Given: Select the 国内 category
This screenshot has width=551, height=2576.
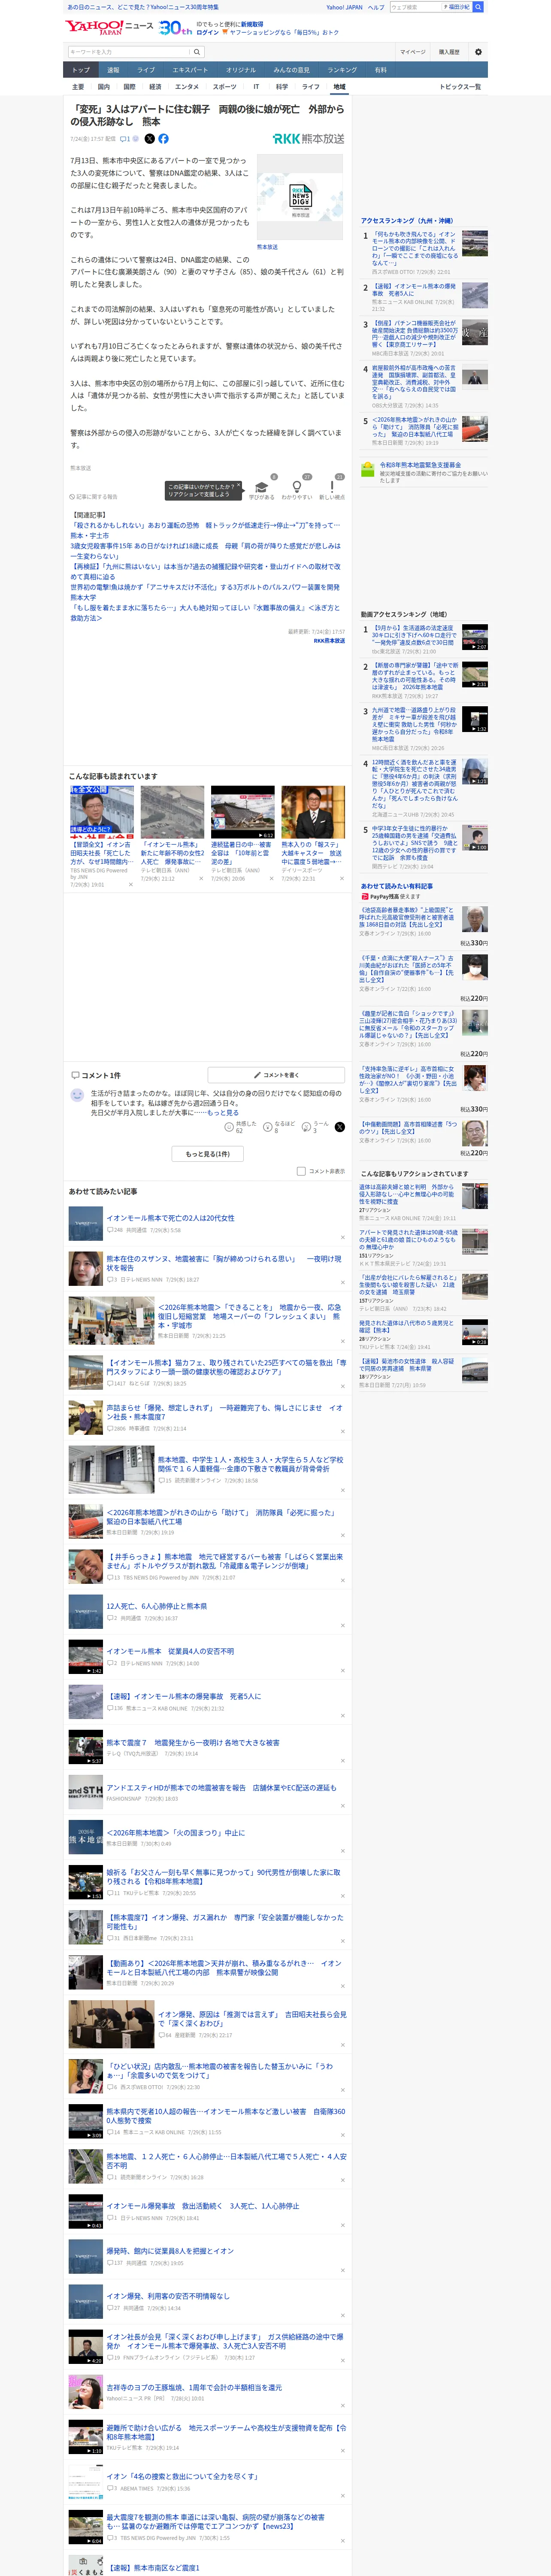Looking at the screenshot, I should pyautogui.click(x=104, y=87).
